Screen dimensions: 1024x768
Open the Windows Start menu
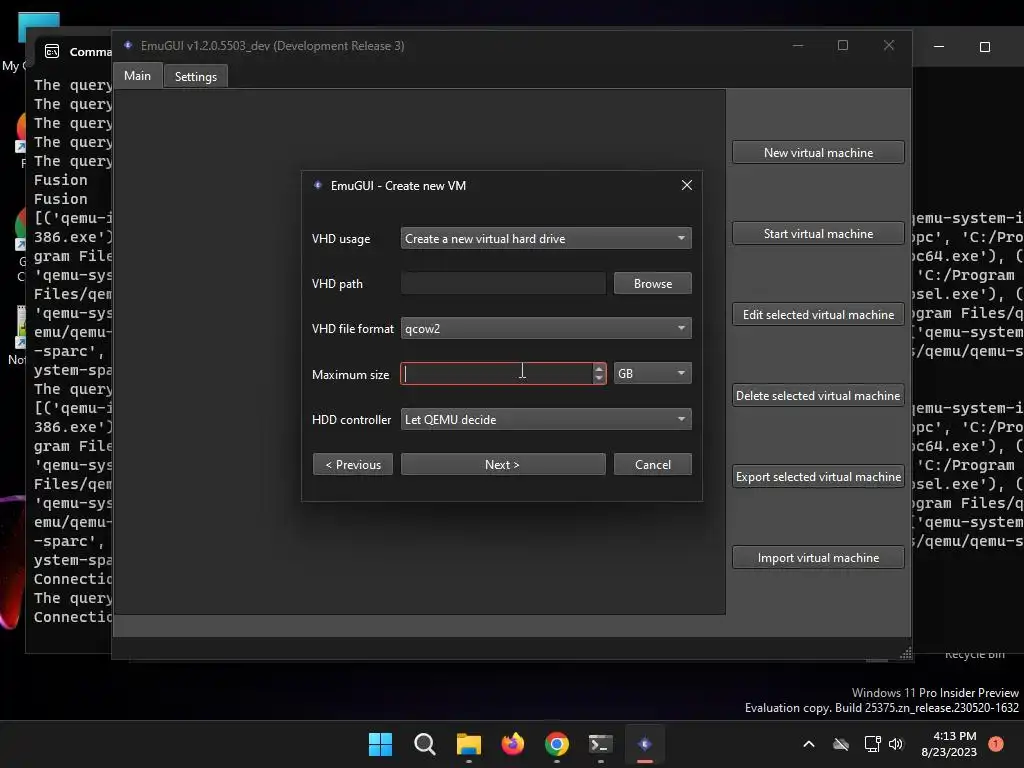pos(380,744)
